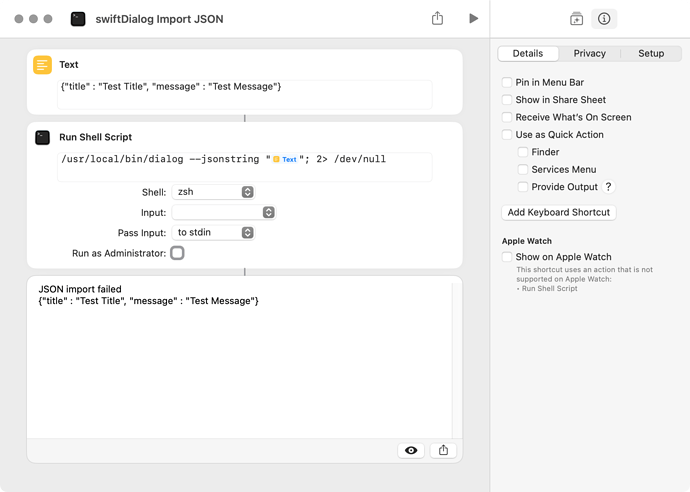Click the shell script command field
The image size is (690, 492).
[x=245, y=167]
